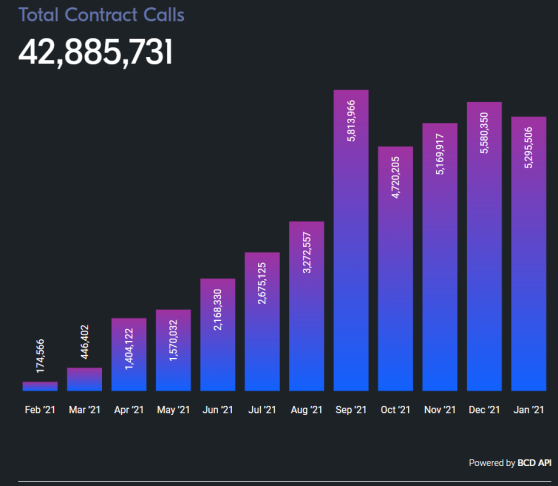The height and width of the screenshot is (486, 558).
Task: Click the total value 42,885,731
Action: coord(96,52)
